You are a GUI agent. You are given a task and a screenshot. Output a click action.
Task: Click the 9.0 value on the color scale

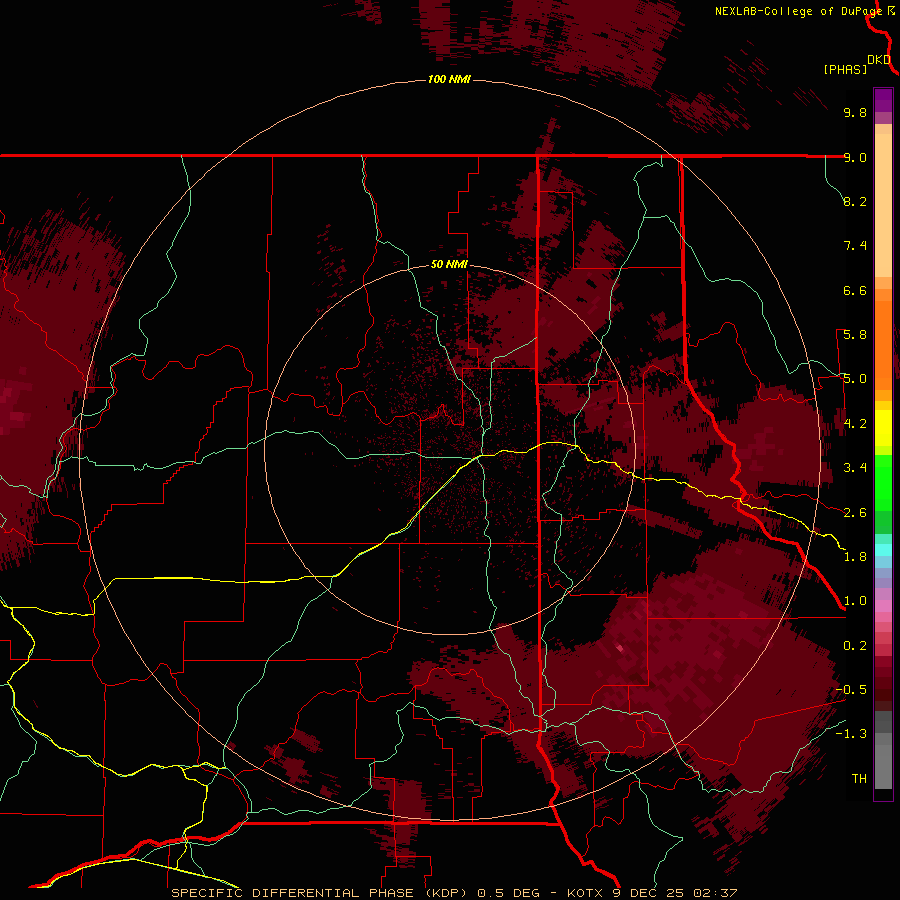(855, 157)
